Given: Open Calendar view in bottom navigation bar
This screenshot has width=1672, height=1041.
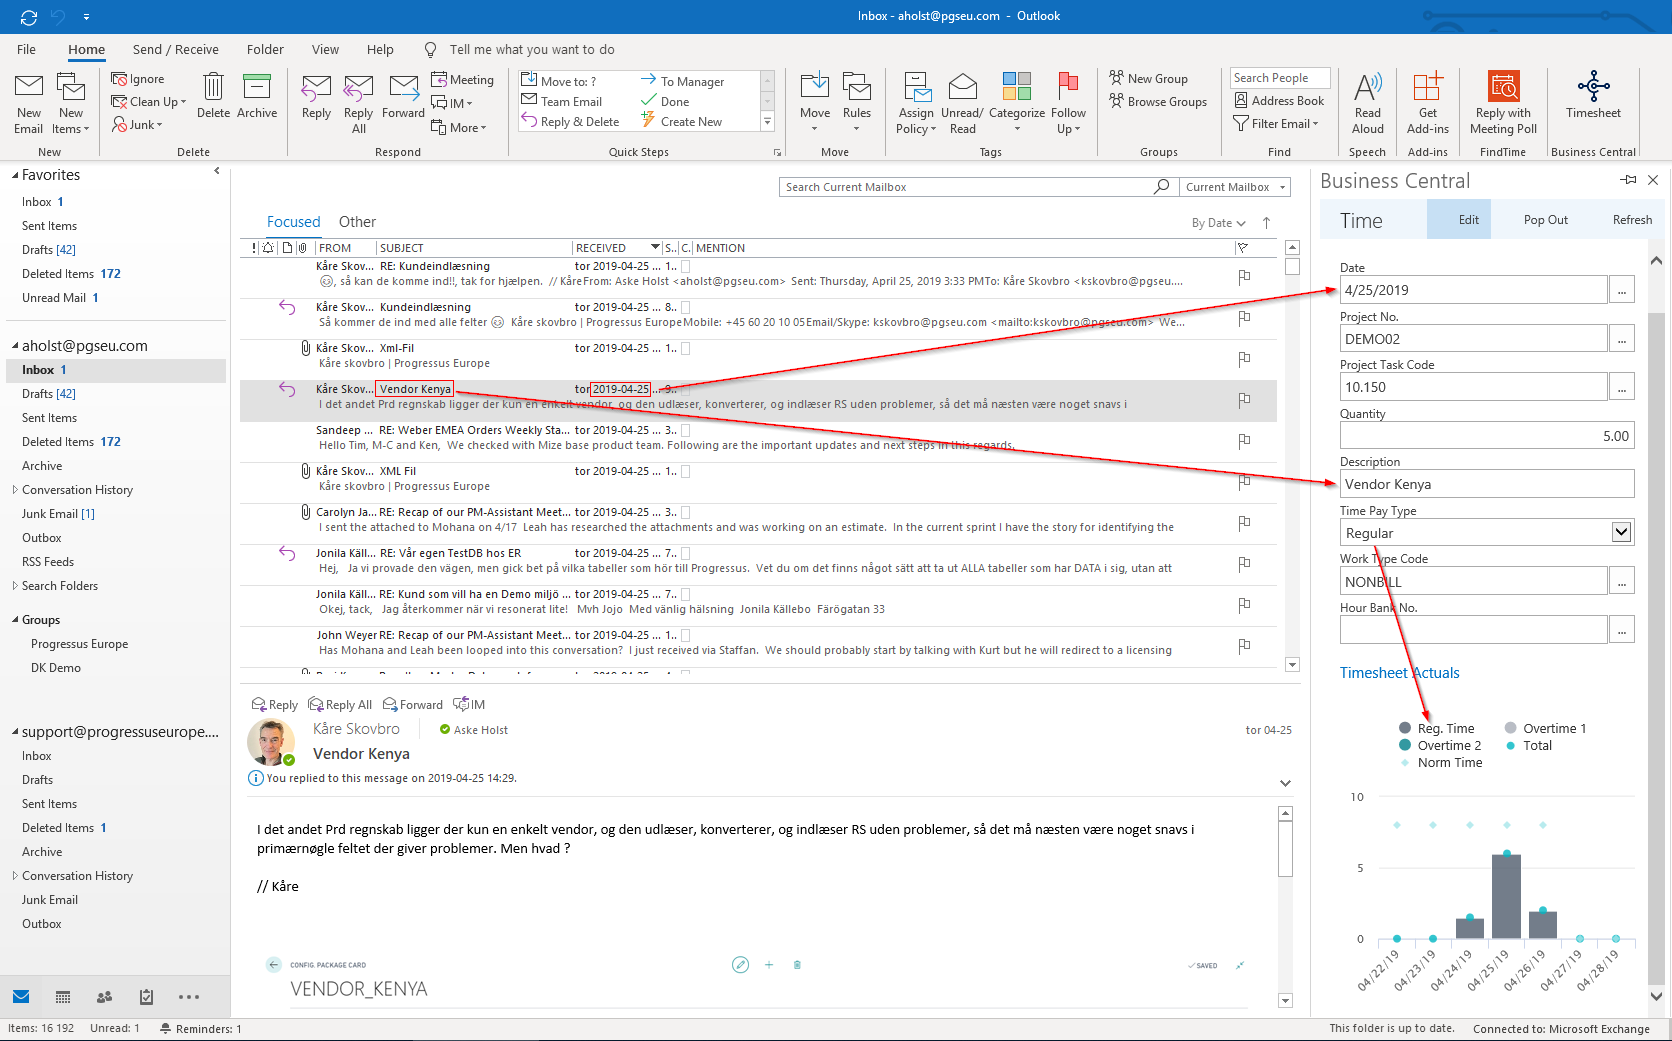Looking at the screenshot, I should 63,997.
